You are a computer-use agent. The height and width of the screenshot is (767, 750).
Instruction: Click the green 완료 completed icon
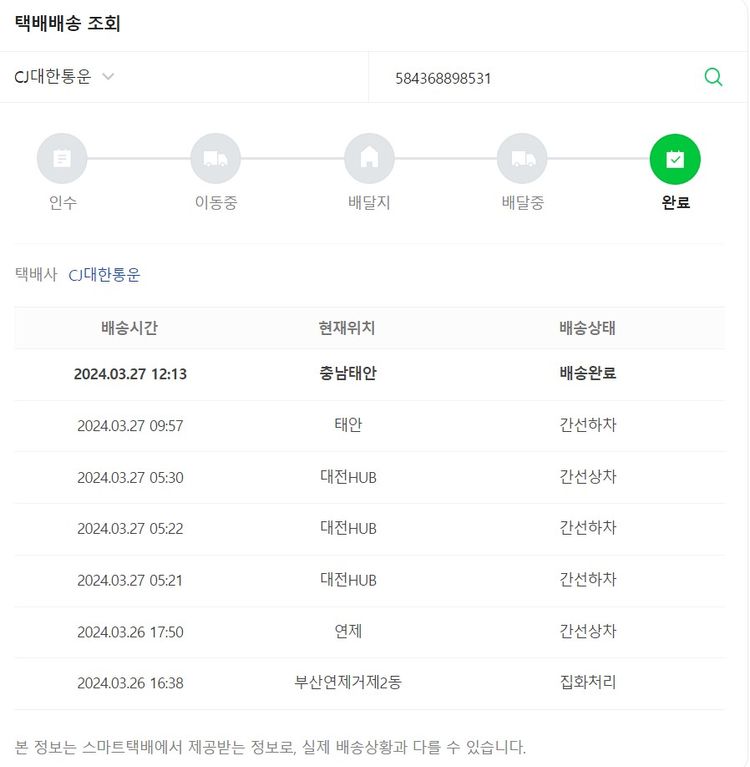[675, 159]
